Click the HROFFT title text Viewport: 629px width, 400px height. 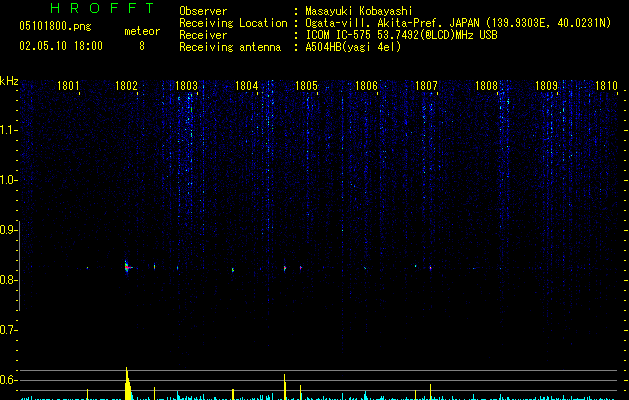pyautogui.click(x=102, y=8)
